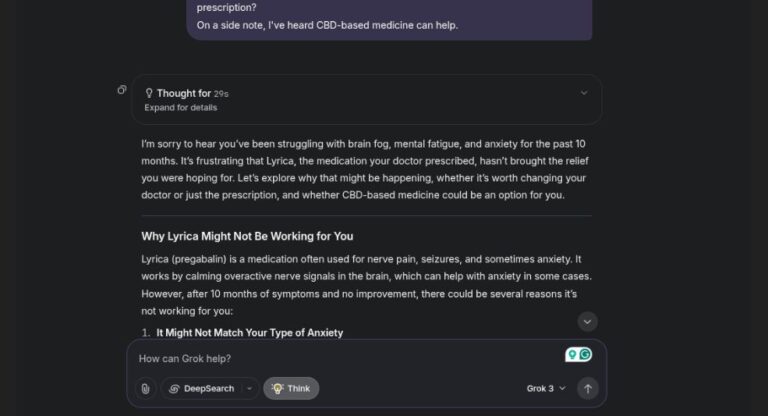Click the Expand for details text
The width and height of the screenshot is (768, 416).
click(181, 108)
